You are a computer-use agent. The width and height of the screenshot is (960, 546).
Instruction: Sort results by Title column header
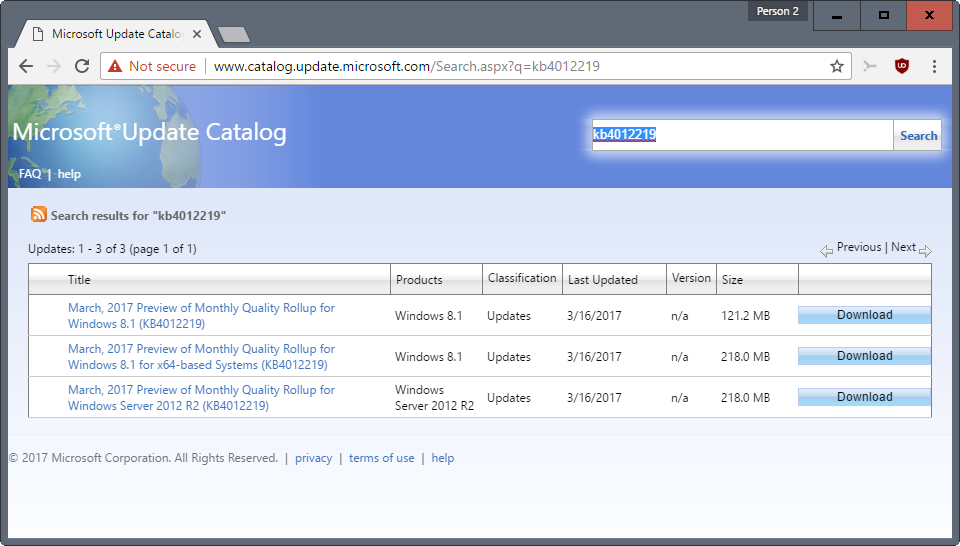[x=79, y=280]
